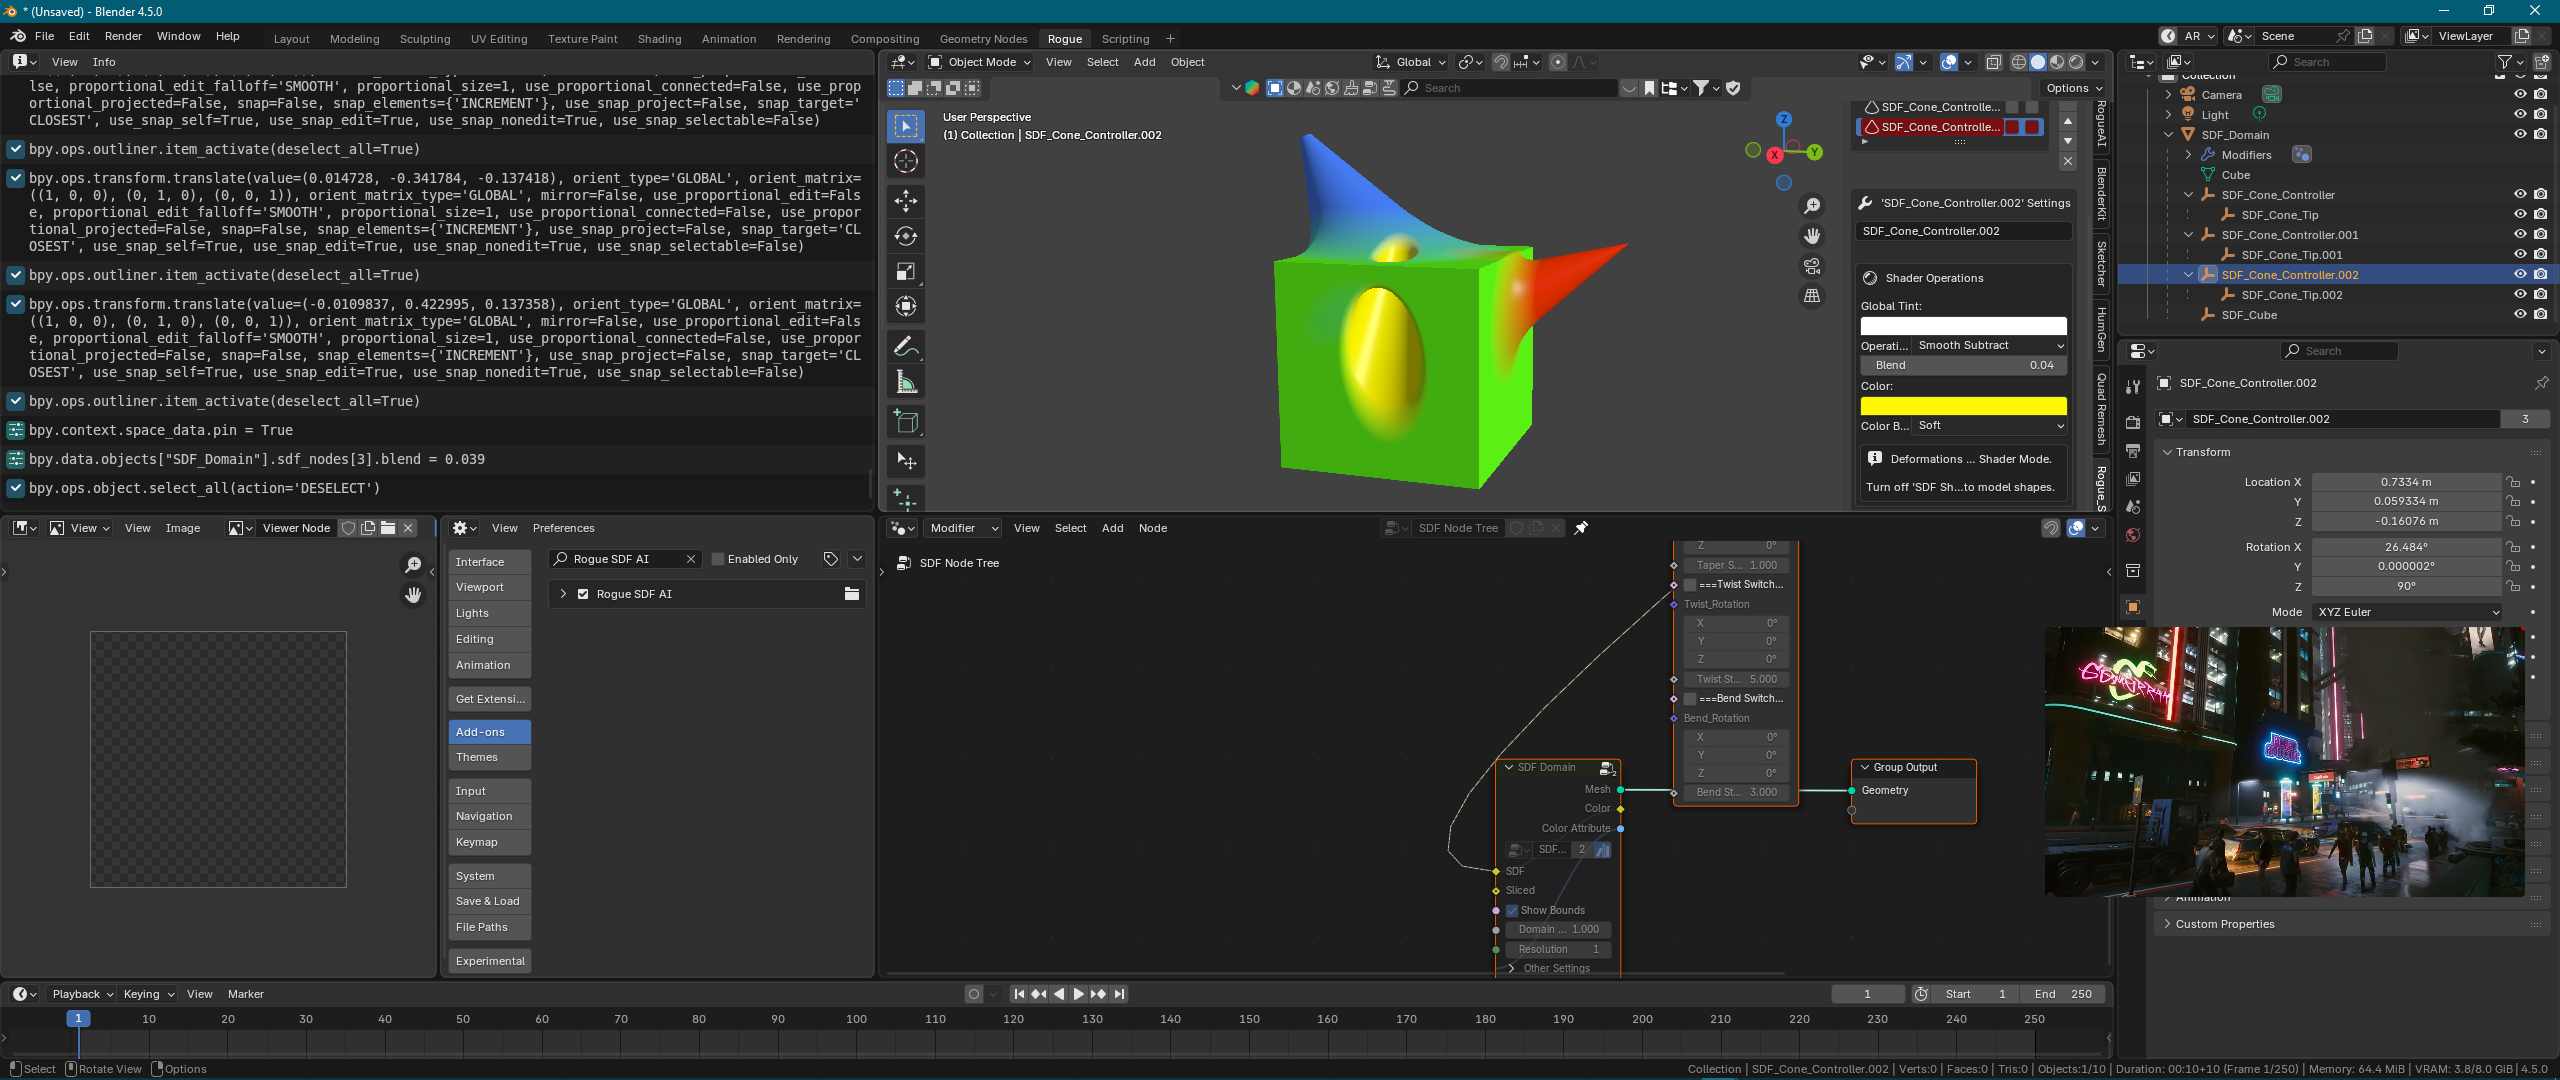
Task: Switch to the Scripting workspace tab
Action: pyautogui.click(x=1125, y=39)
